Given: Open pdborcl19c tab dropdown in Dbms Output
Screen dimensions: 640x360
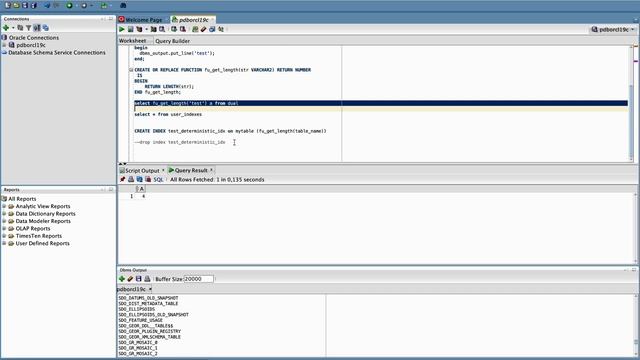Looking at the screenshot, I should tap(150, 289).
